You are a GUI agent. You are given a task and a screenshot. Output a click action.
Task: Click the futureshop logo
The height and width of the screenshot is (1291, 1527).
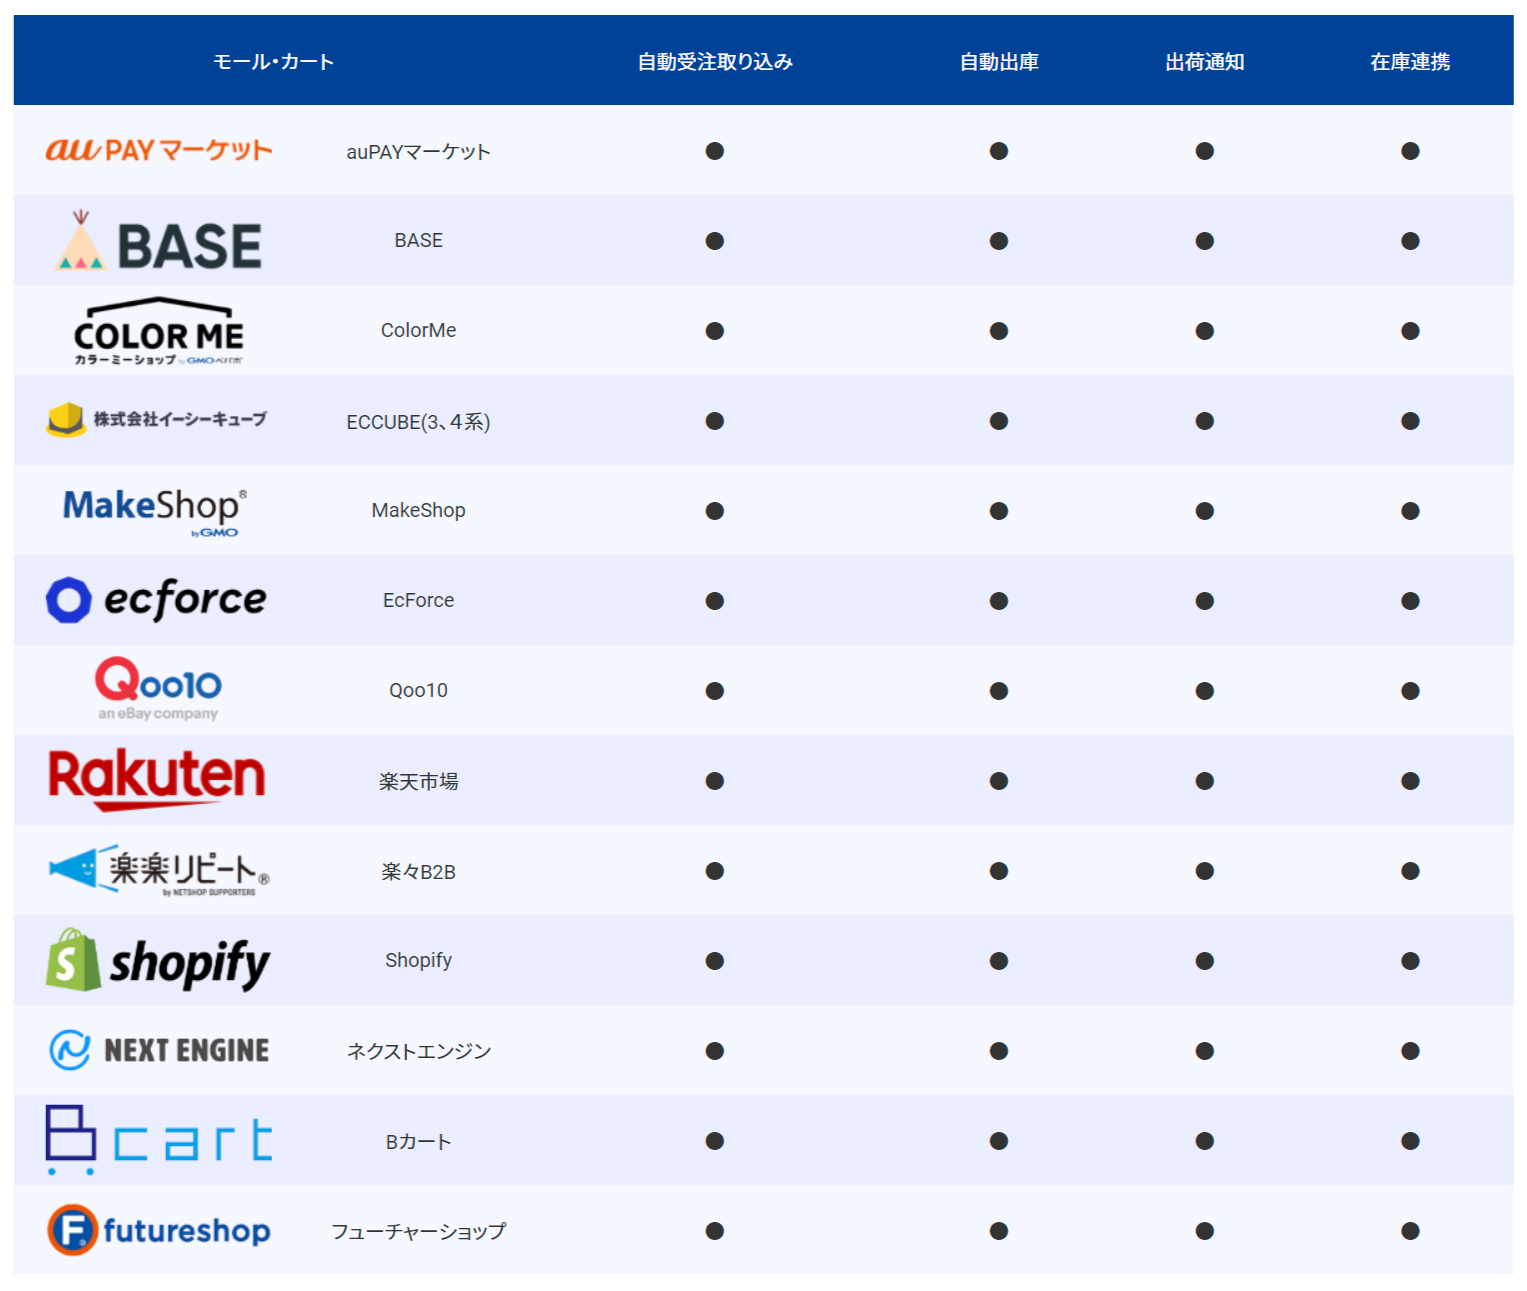point(159,1230)
